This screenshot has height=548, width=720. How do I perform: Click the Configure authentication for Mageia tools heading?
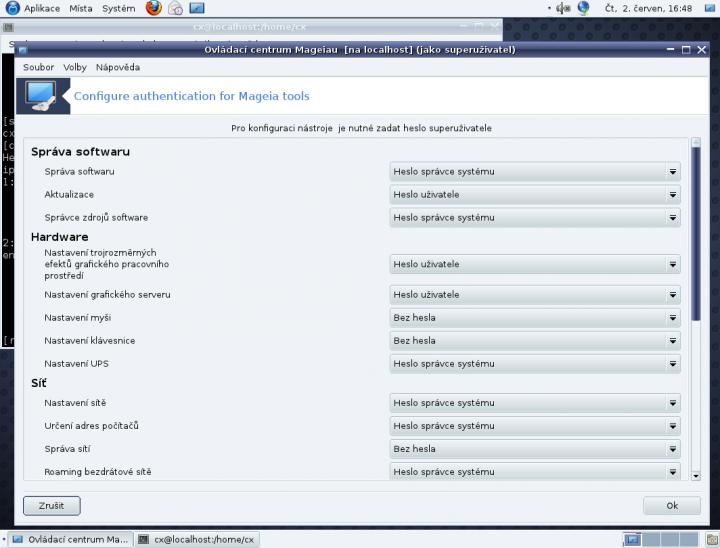tap(191, 96)
